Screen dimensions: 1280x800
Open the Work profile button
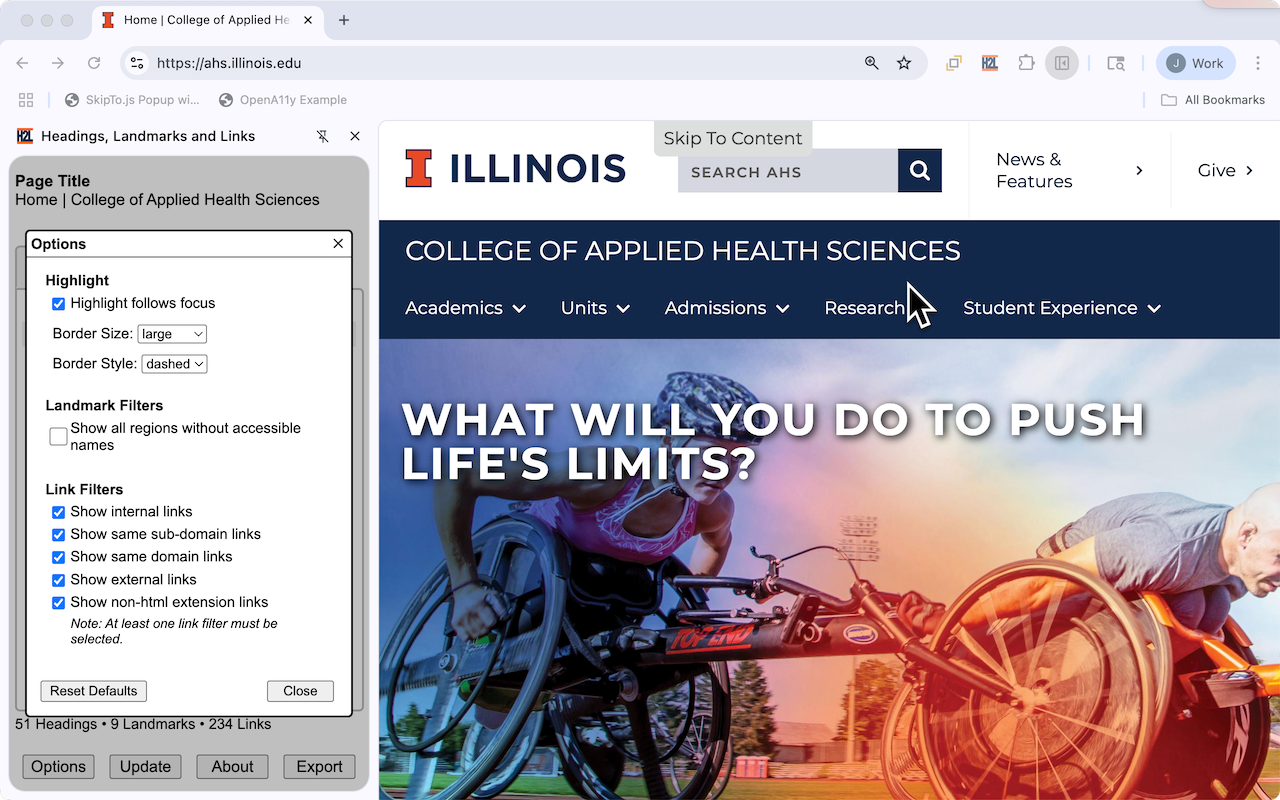point(1196,63)
